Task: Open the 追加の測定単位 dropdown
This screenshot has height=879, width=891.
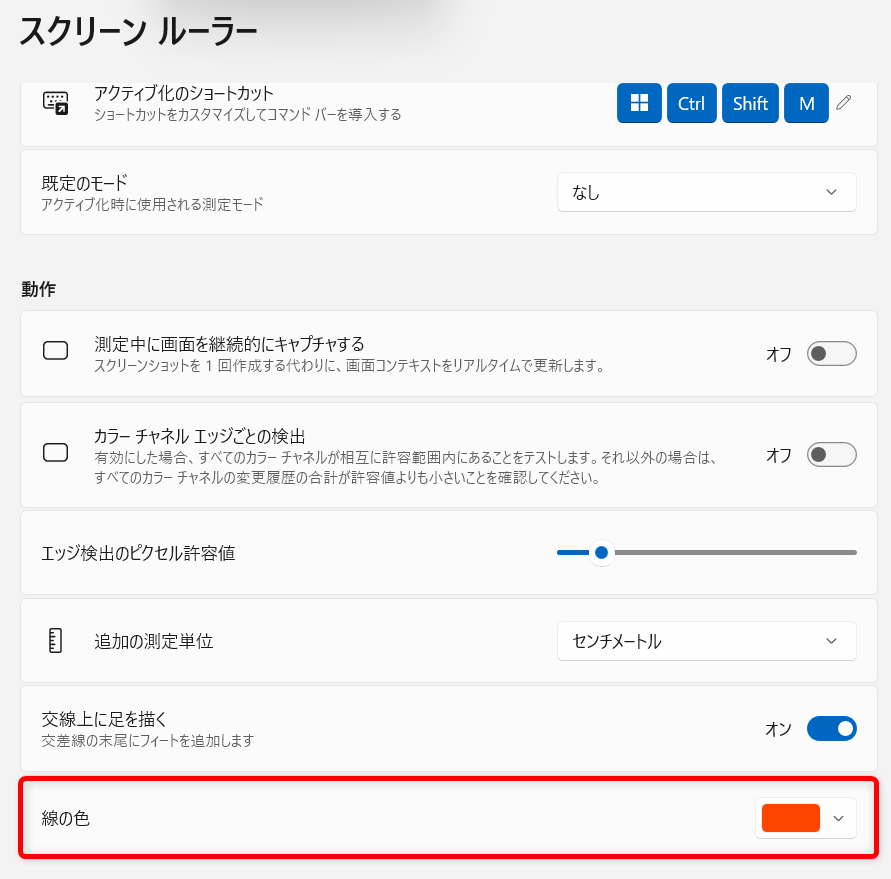Action: [x=706, y=641]
